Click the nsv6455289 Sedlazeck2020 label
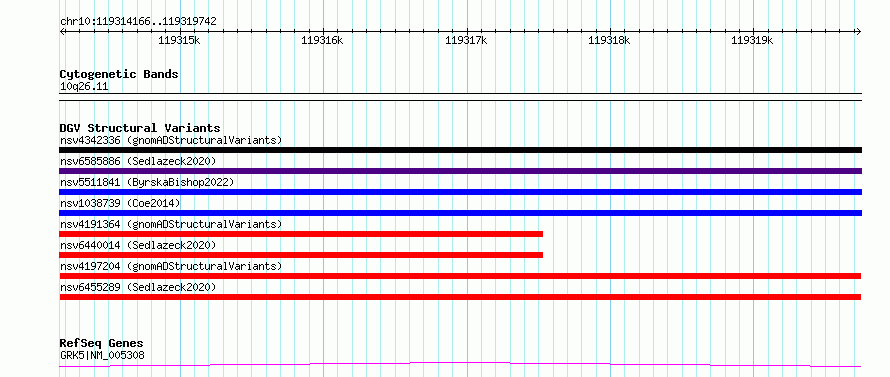The width and height of the screenshot is (890, 377). click(138, 287)
